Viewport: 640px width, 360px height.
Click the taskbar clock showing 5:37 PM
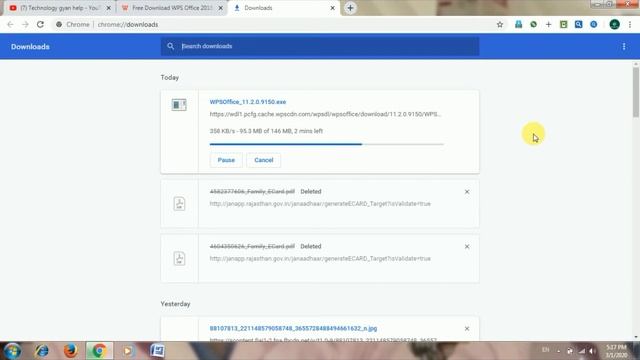pos(616,351)
